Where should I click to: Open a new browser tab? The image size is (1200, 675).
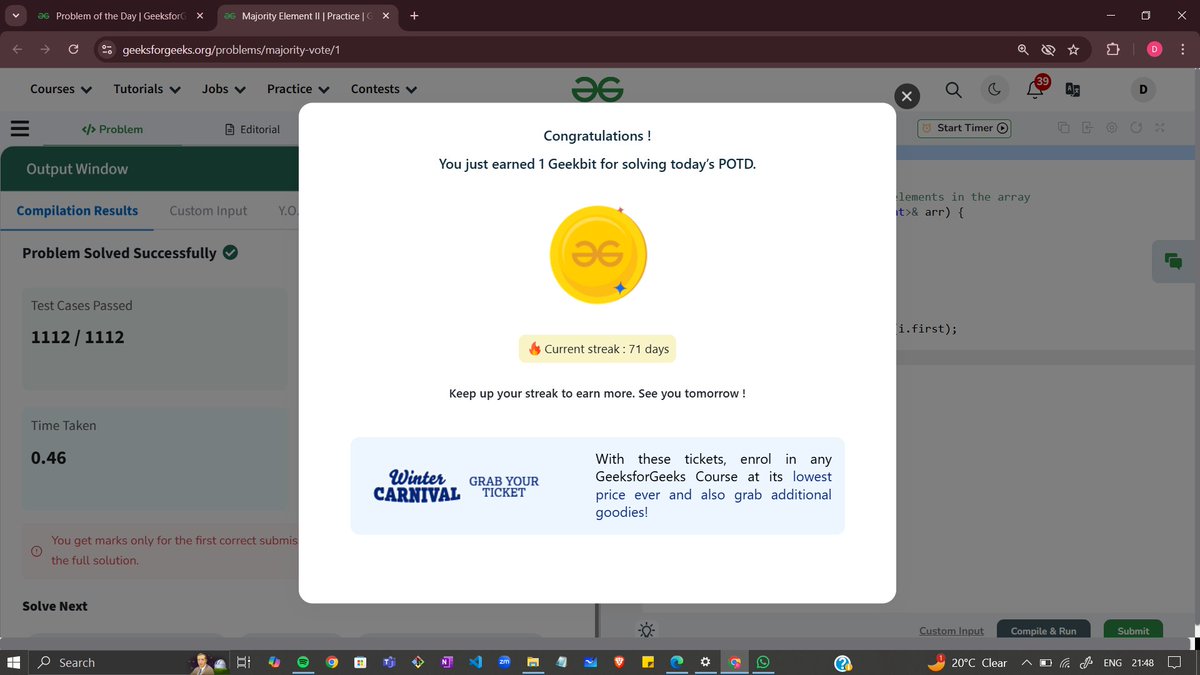click(x=414, y=16)
